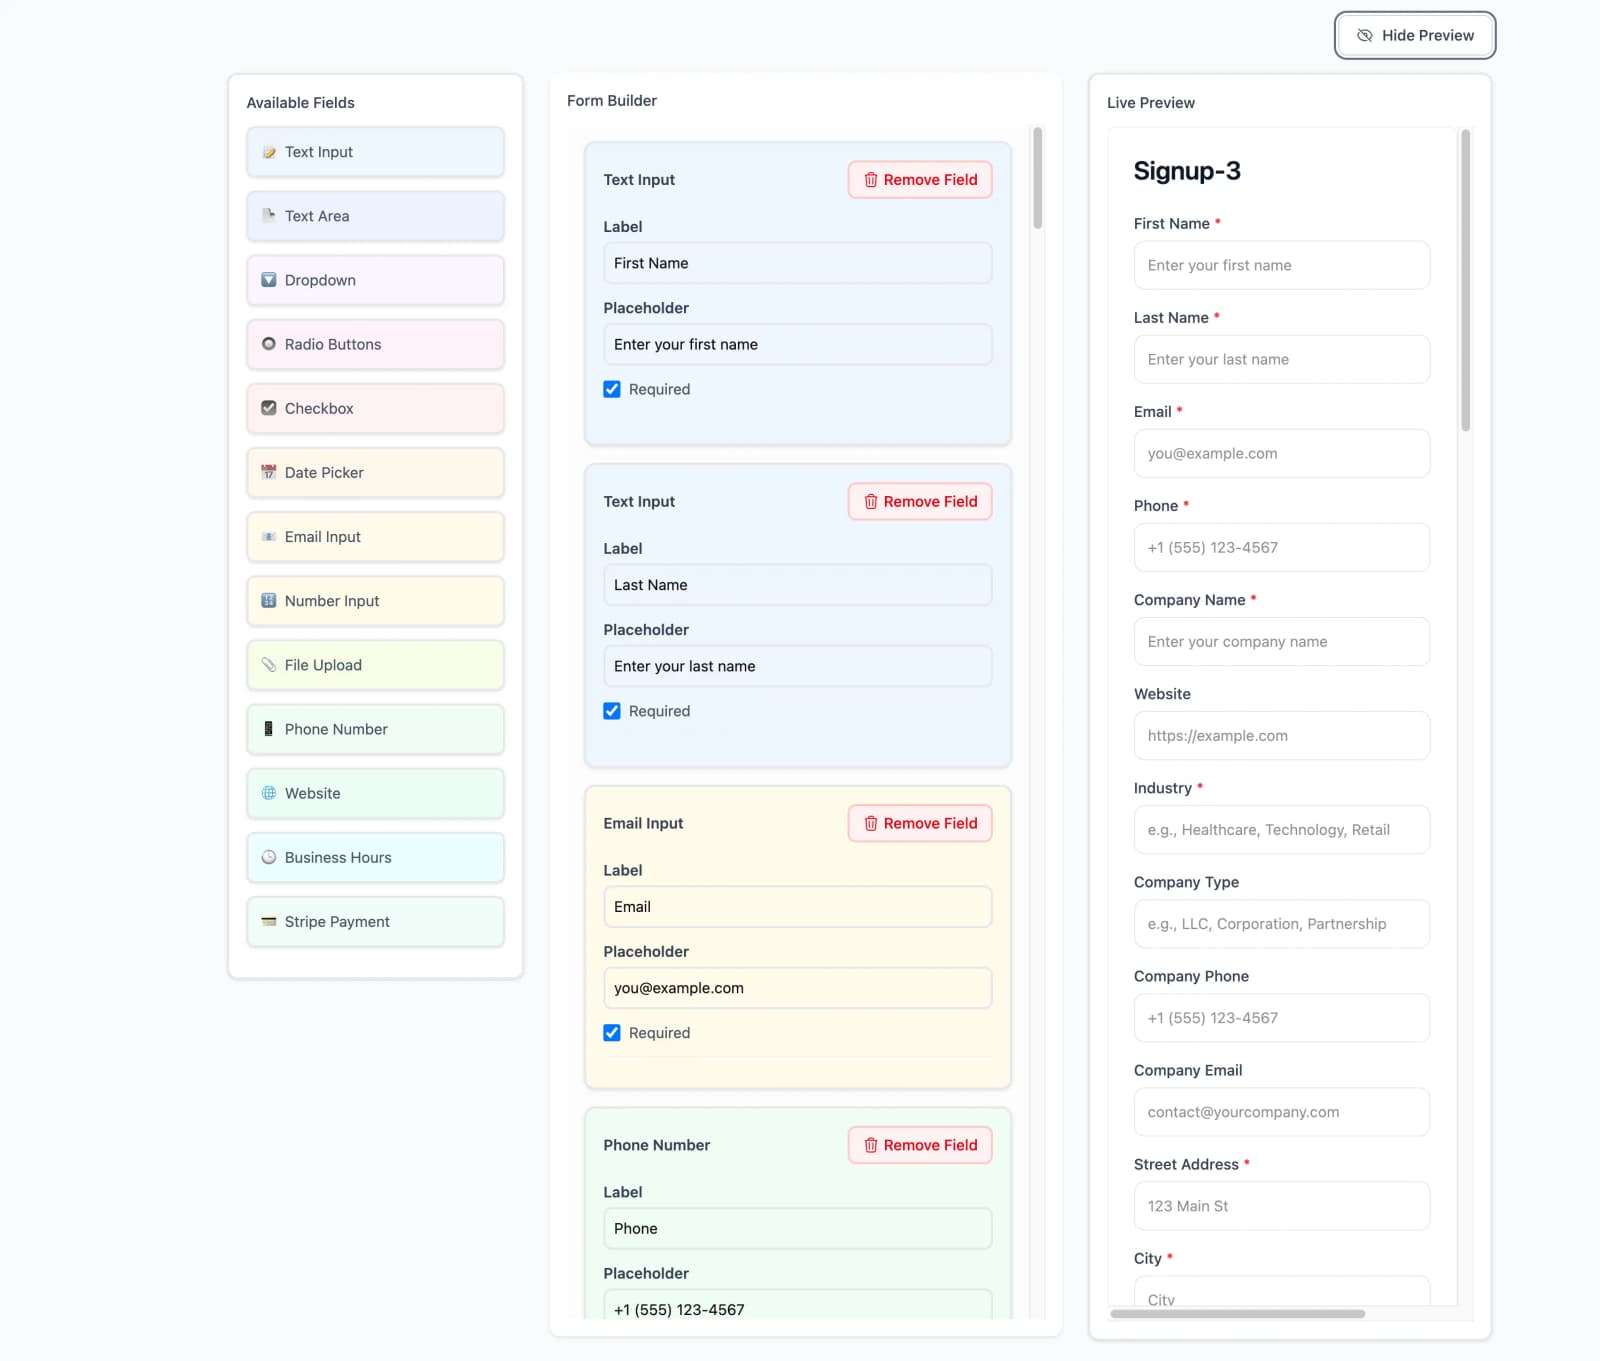Click the Radio Buttons field icon
This screenshot has height=1361, width=1600.
tap(269, 344)
